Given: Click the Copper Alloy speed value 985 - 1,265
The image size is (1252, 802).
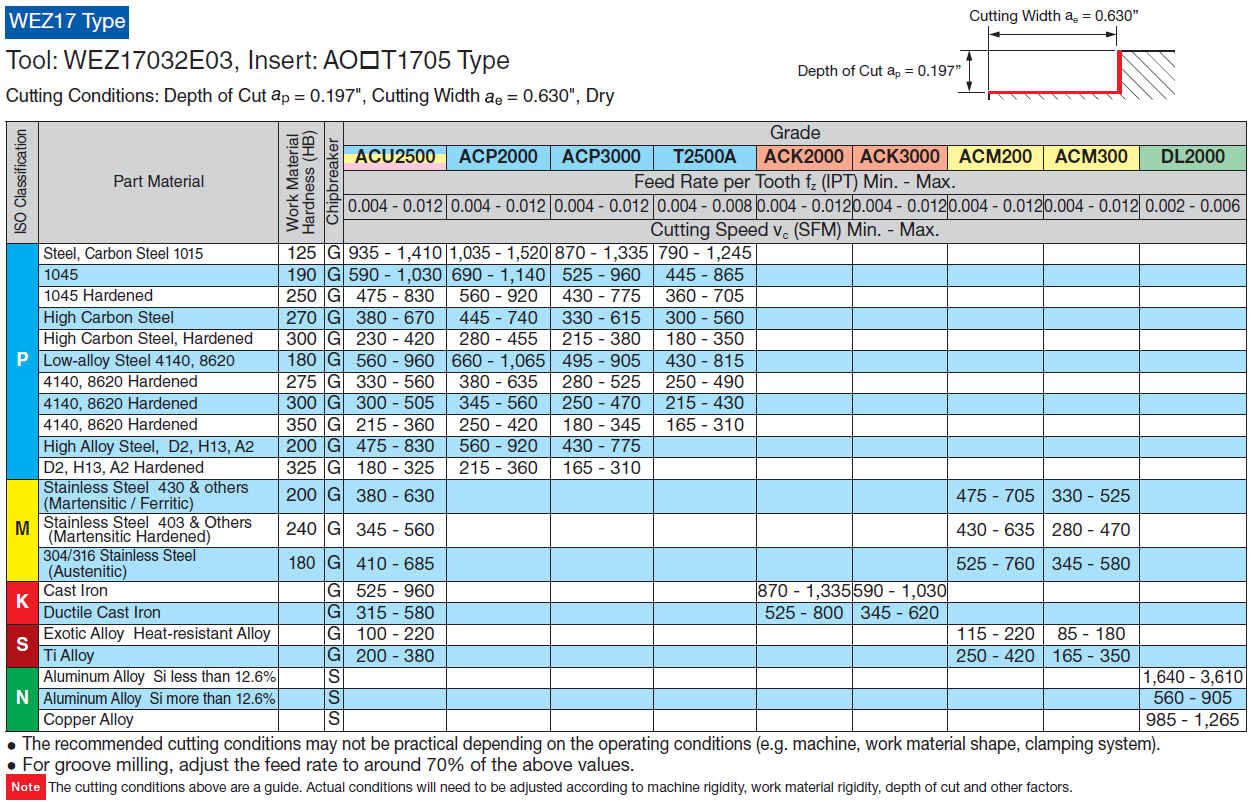Looking at the screenshot, I should click(1192, 720).
